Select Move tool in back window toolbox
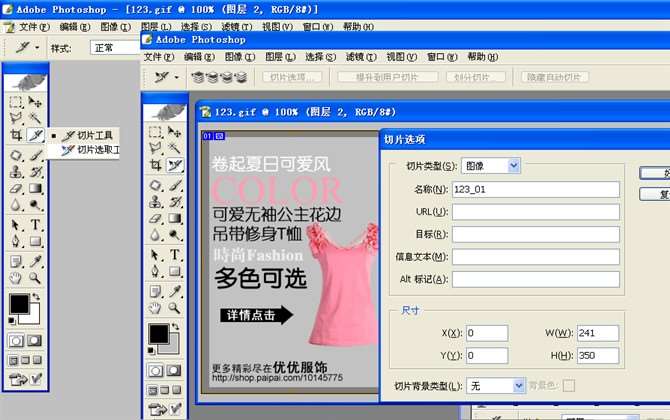The width and height of the screenshot is (670, 420). pos(35,102)
